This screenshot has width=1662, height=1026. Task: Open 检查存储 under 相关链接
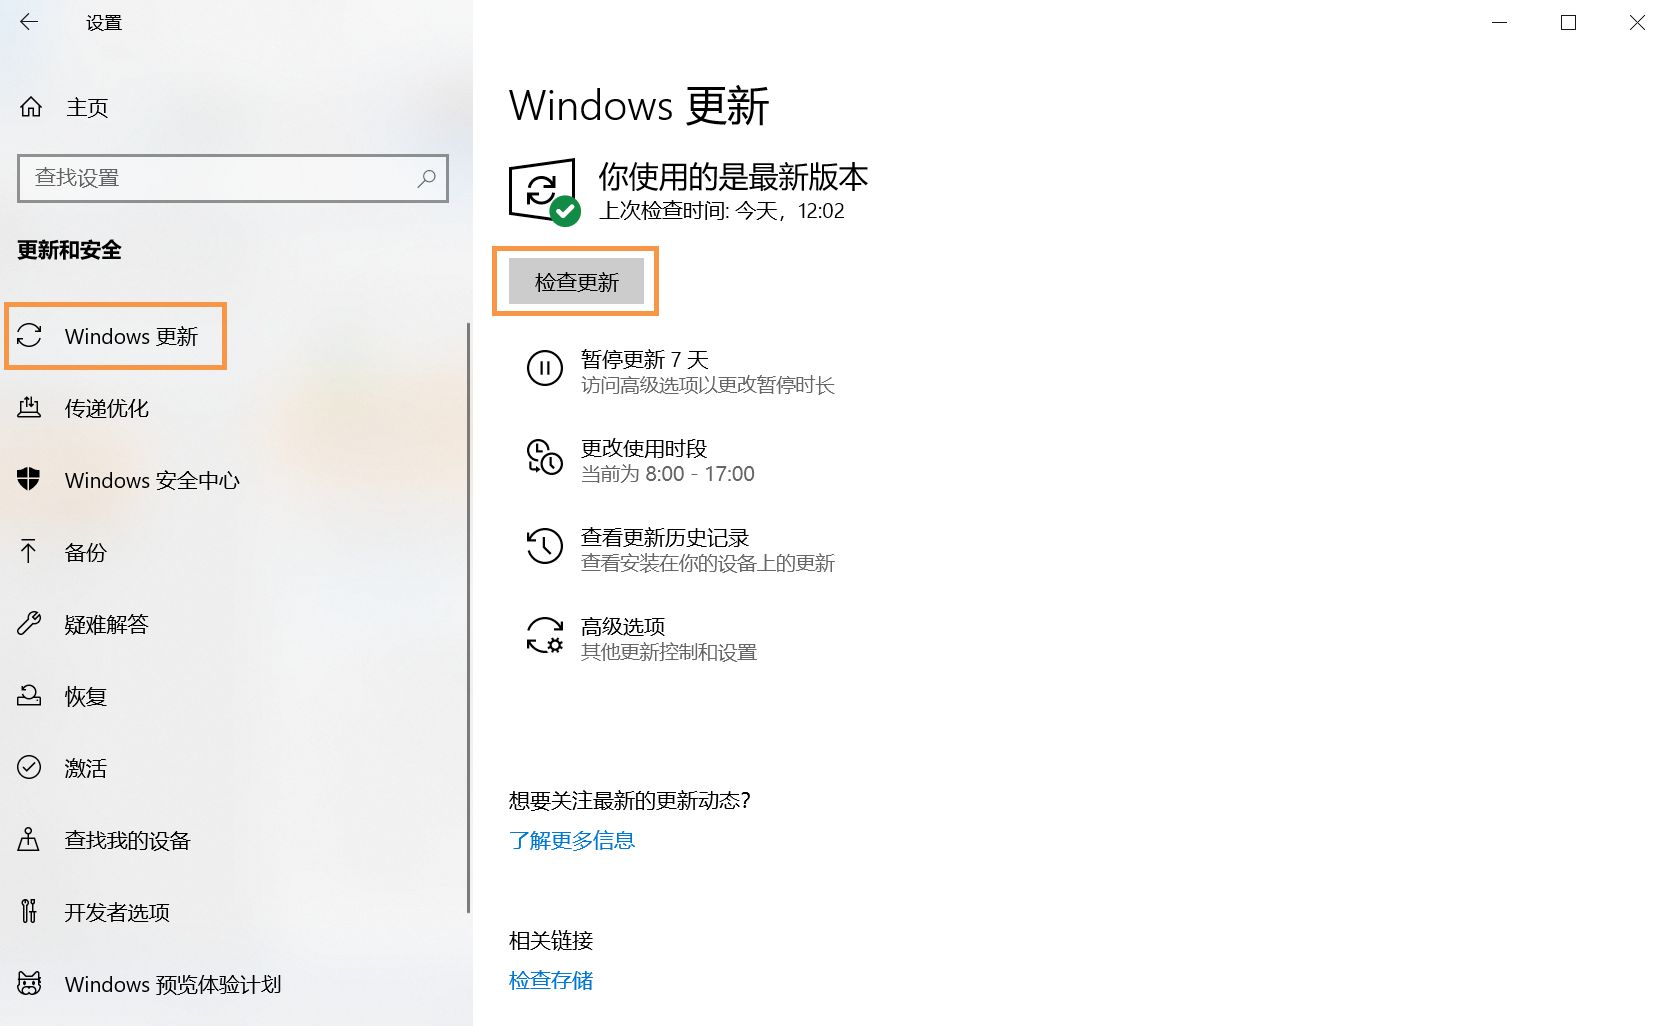tap(550, 980)
